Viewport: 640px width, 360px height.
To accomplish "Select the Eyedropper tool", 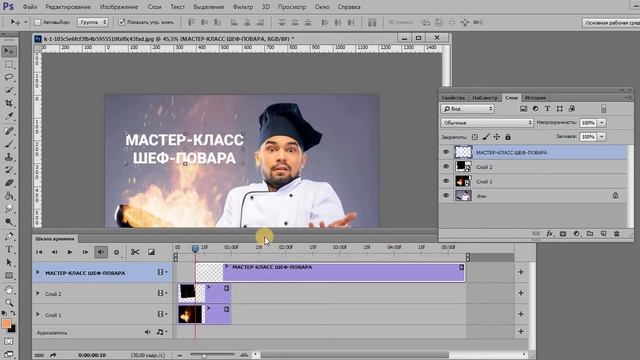I will tap(9, 116).
